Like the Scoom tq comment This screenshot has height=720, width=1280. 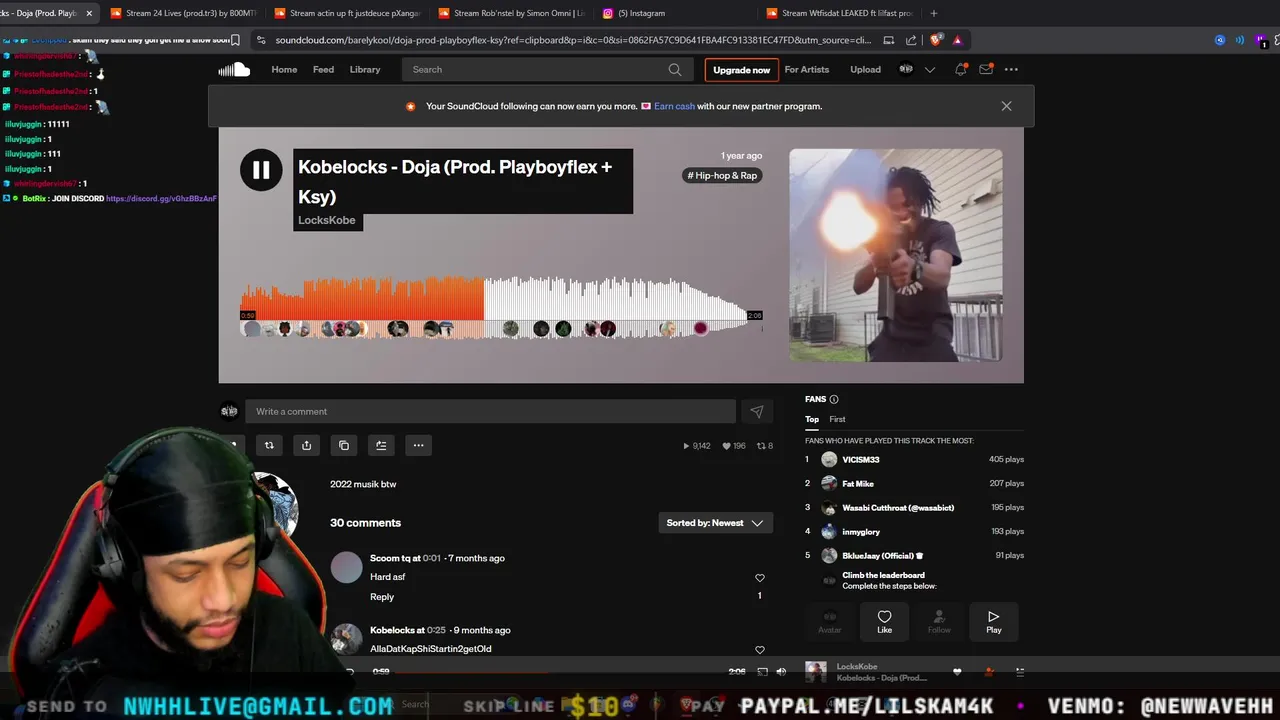[760, 577]
